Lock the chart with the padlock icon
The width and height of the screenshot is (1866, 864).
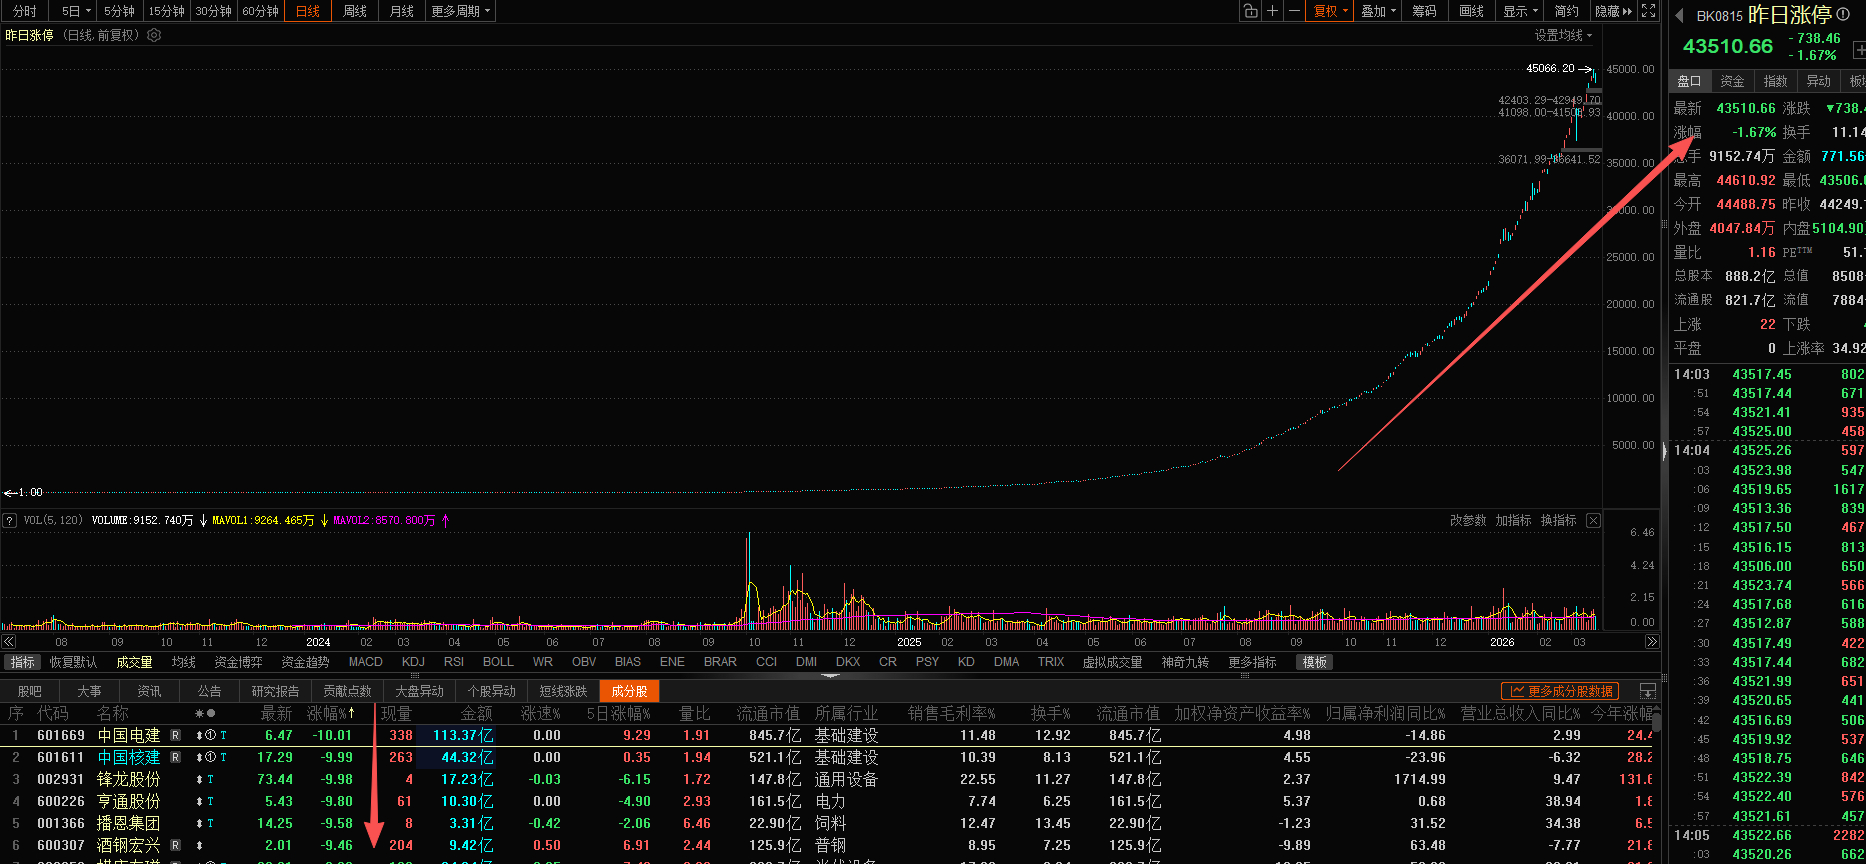click(1251, 11)
